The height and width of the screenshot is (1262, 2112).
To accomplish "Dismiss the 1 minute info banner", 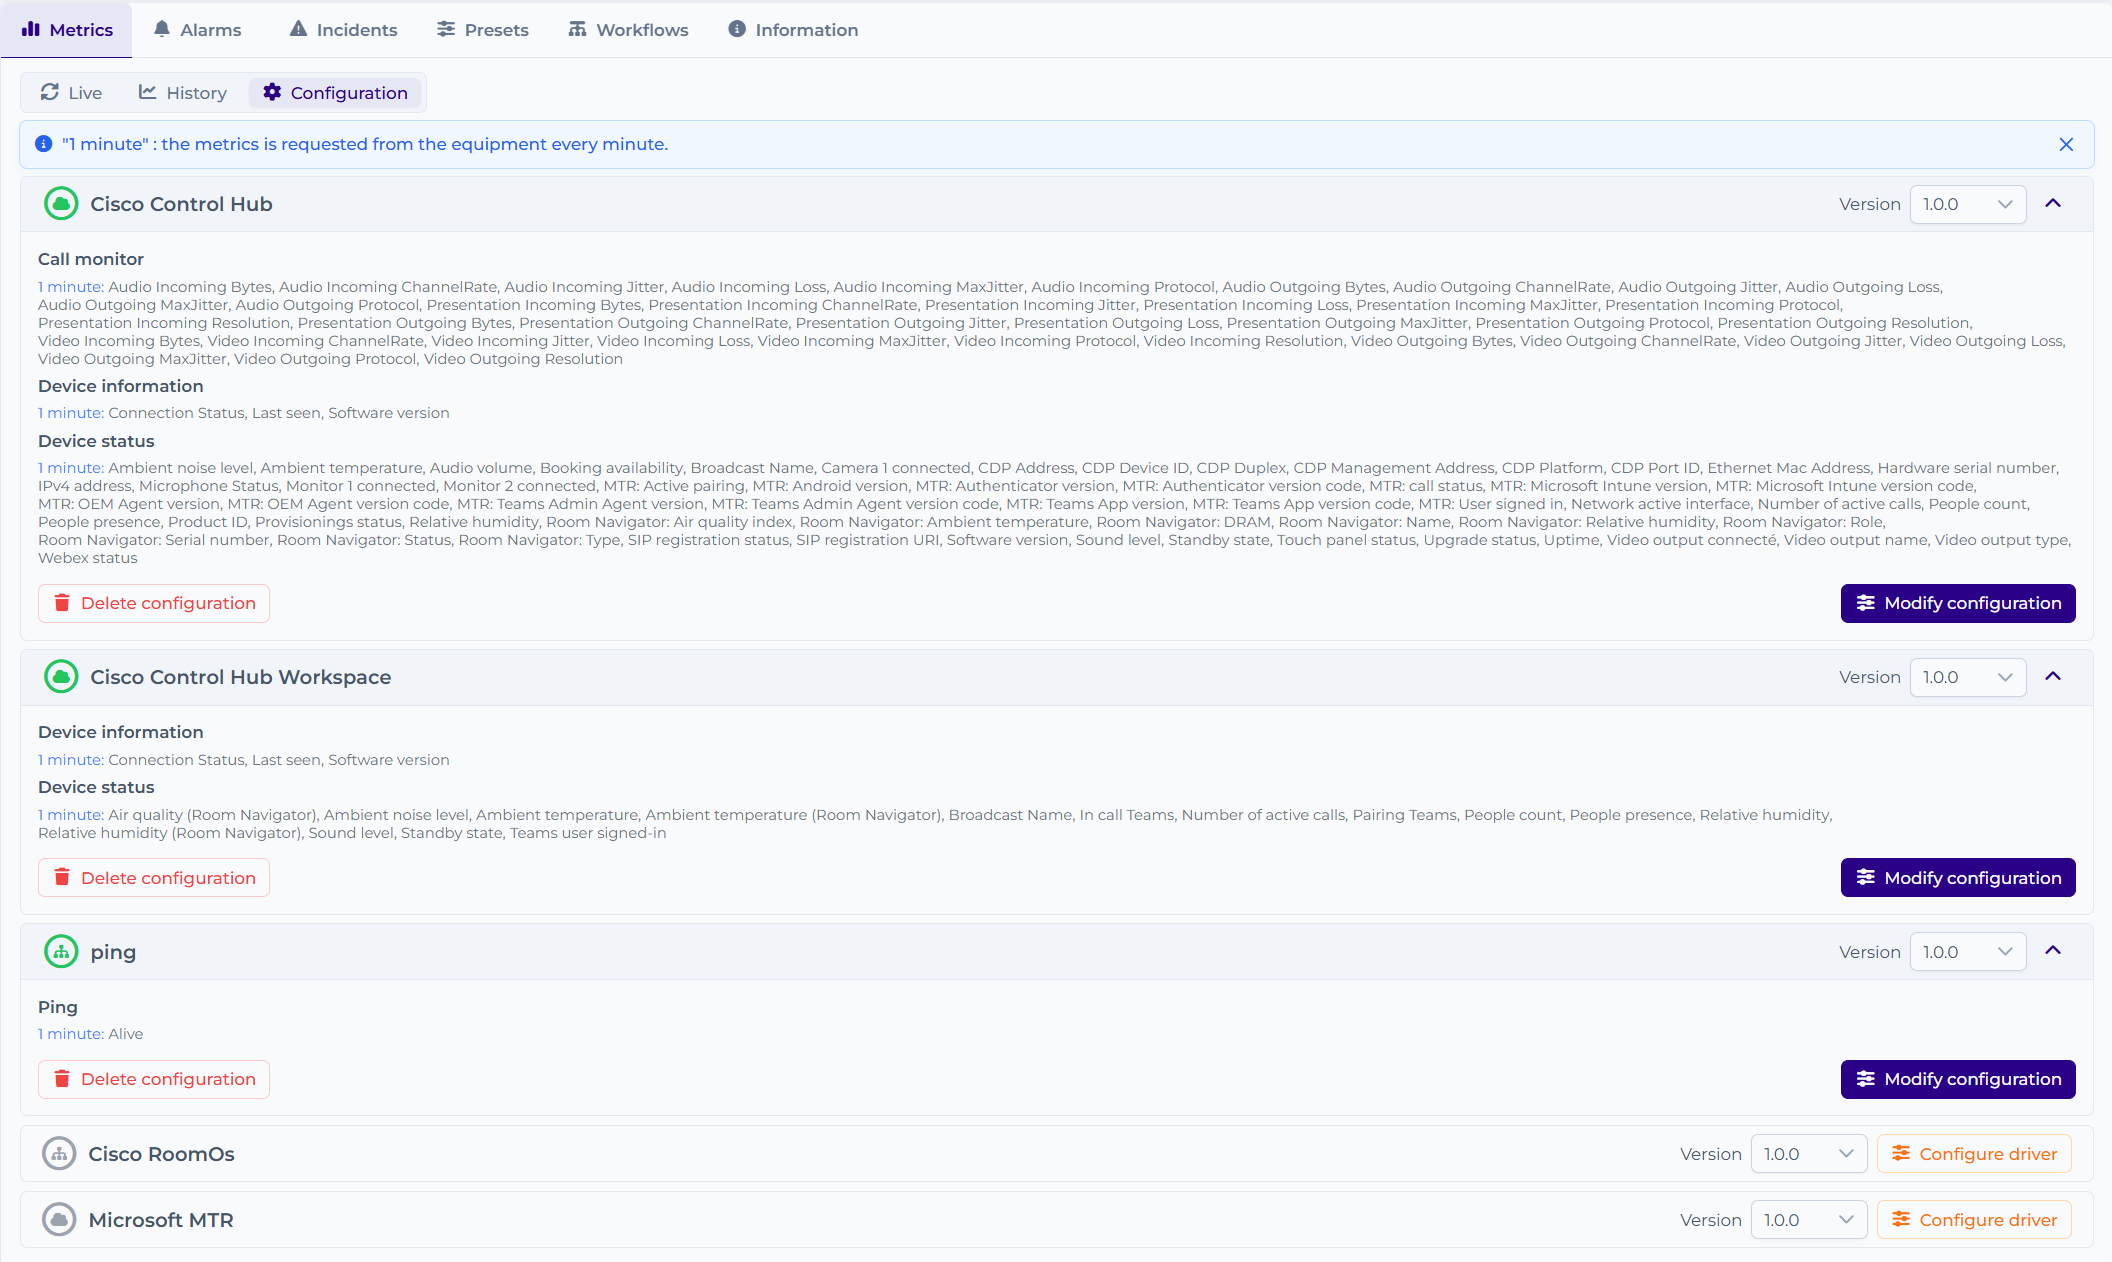I will 2066,145.
